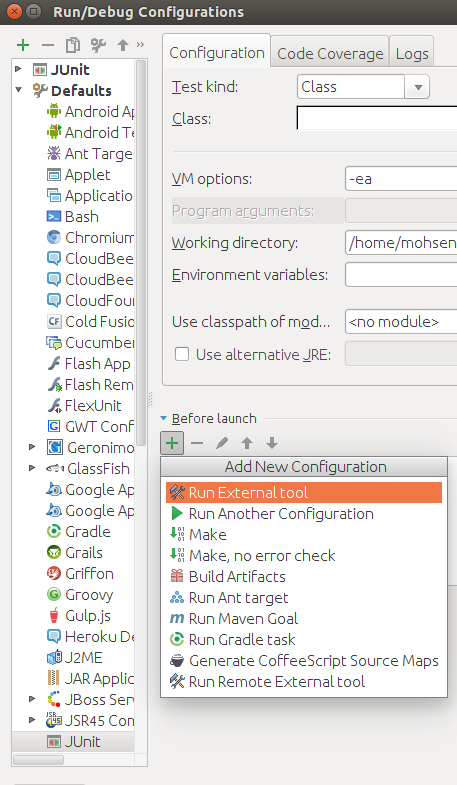
Task: Select Generate CoffeeScript Source Maps
Action: [304, 661]
